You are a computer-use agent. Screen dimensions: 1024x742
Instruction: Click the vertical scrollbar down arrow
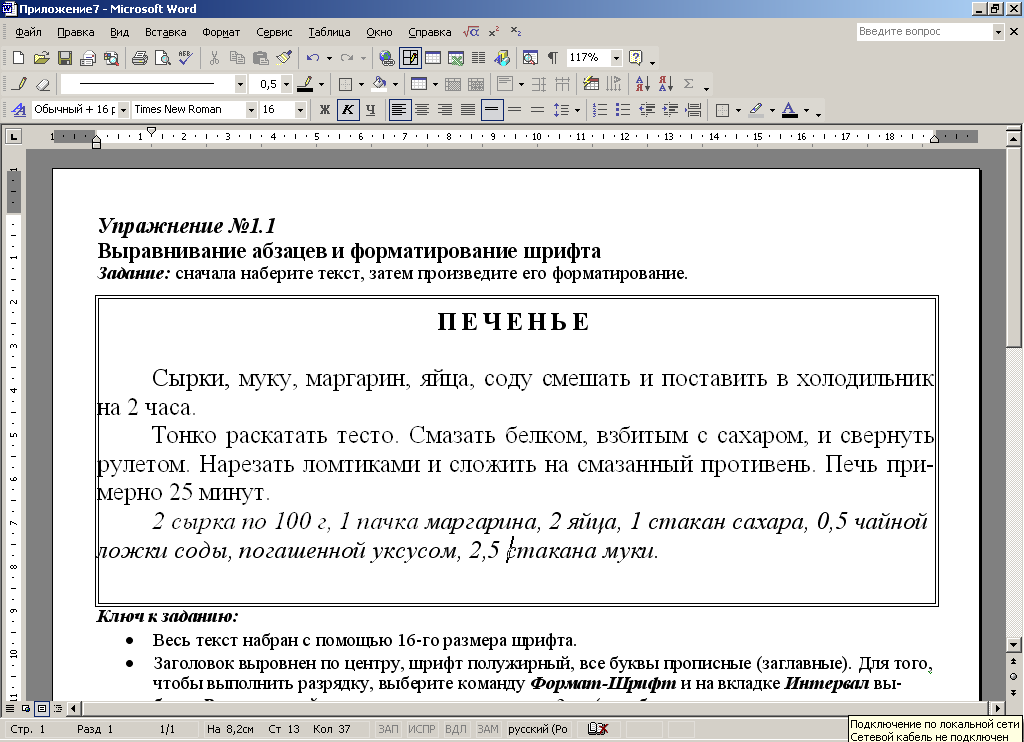1014,645
